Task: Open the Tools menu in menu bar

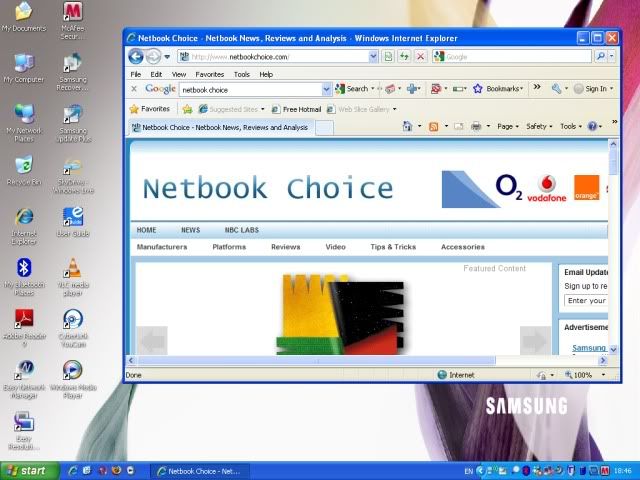Action: (242, 74)
